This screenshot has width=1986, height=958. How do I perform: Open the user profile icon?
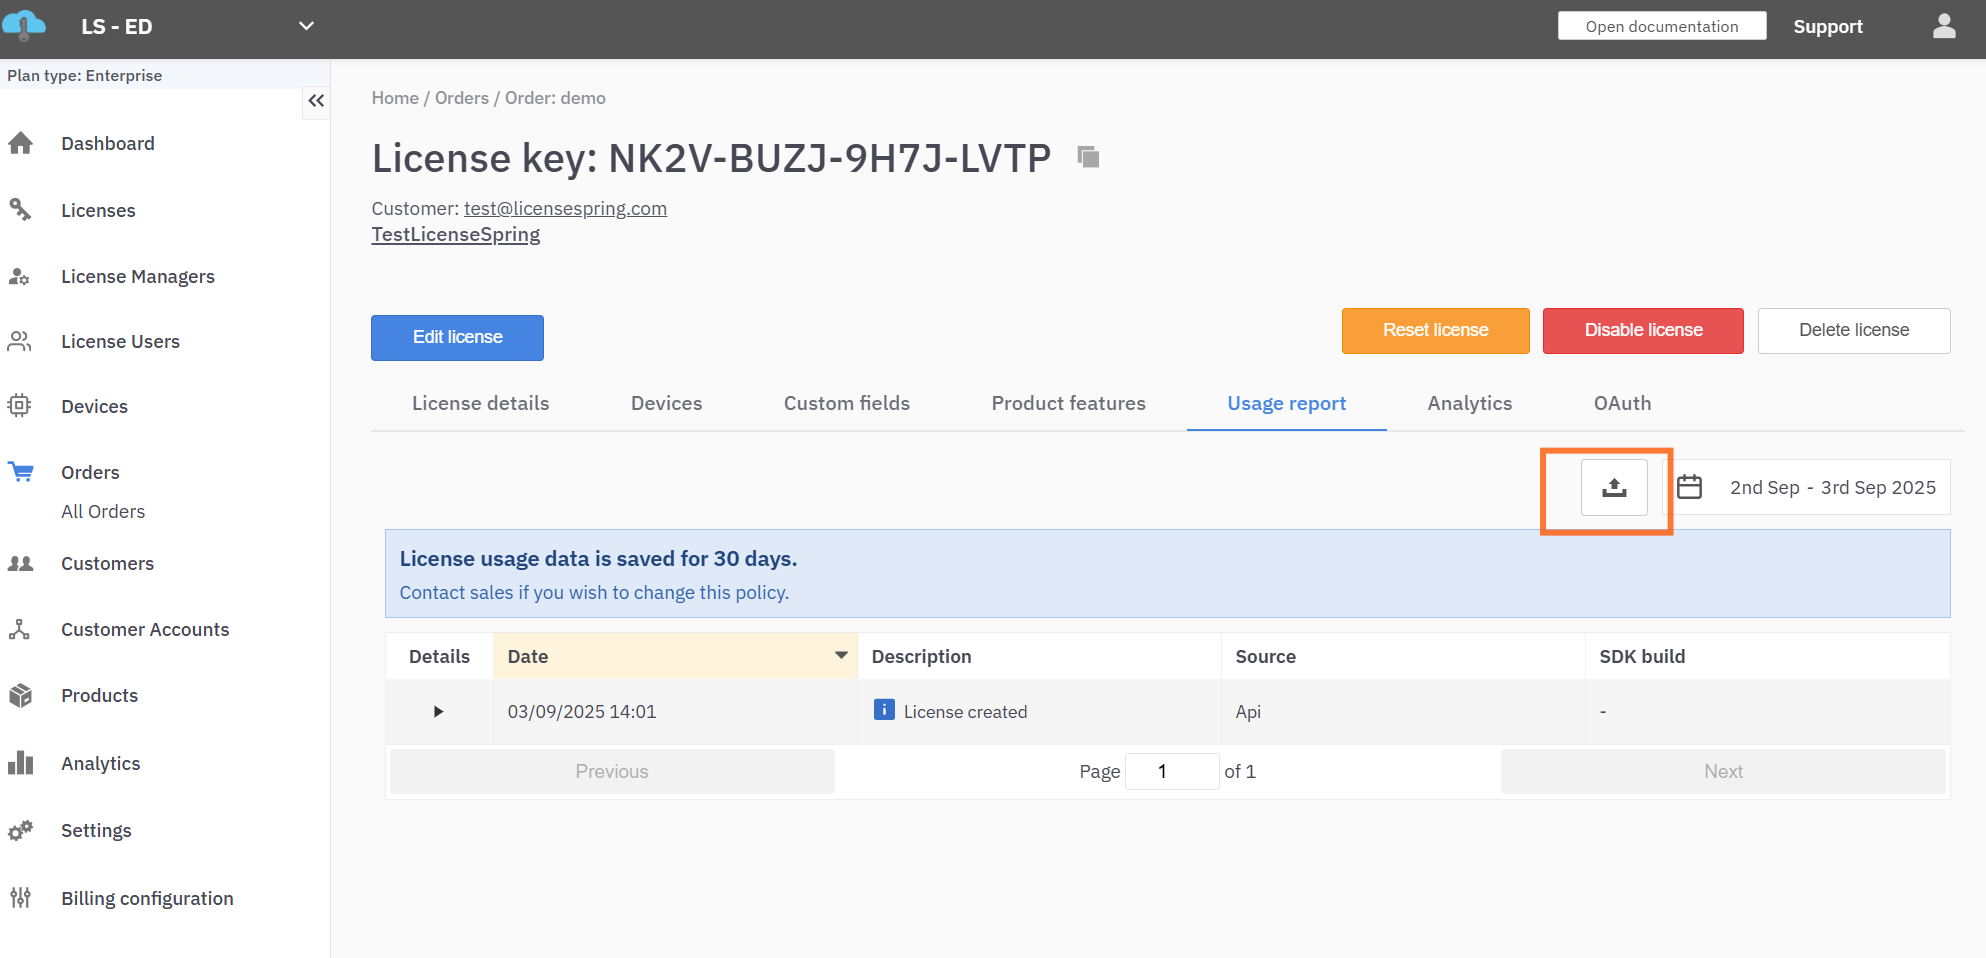[x=1943, y=27]
